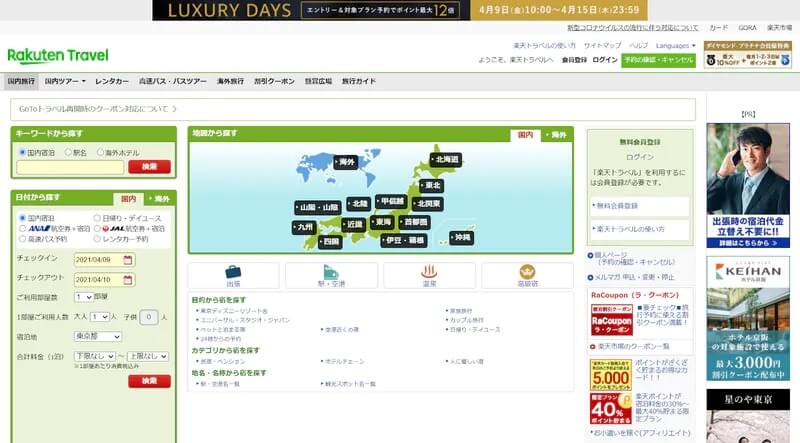Switch map search to 海外 tab

556,135
